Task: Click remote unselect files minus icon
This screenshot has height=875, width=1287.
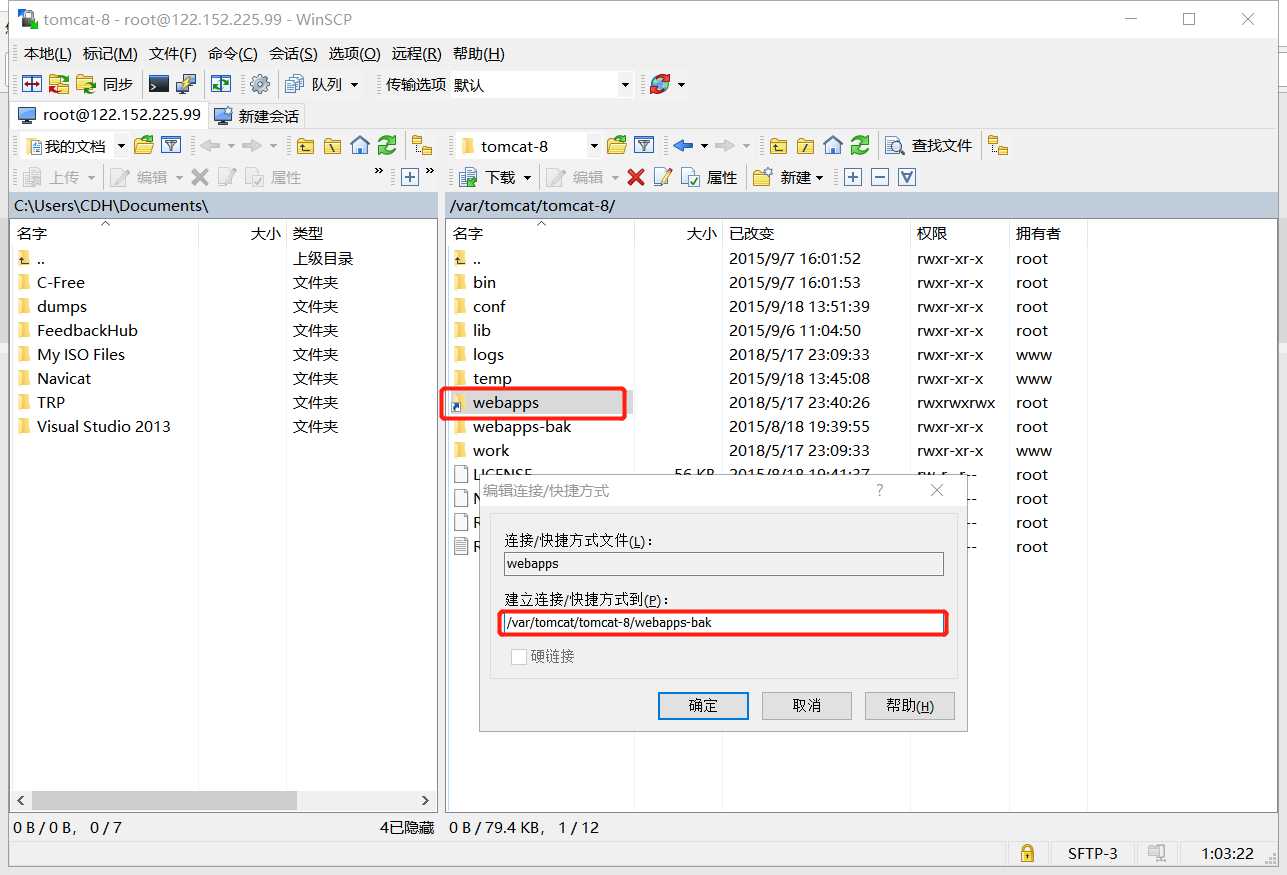Action: pos(880,177)
